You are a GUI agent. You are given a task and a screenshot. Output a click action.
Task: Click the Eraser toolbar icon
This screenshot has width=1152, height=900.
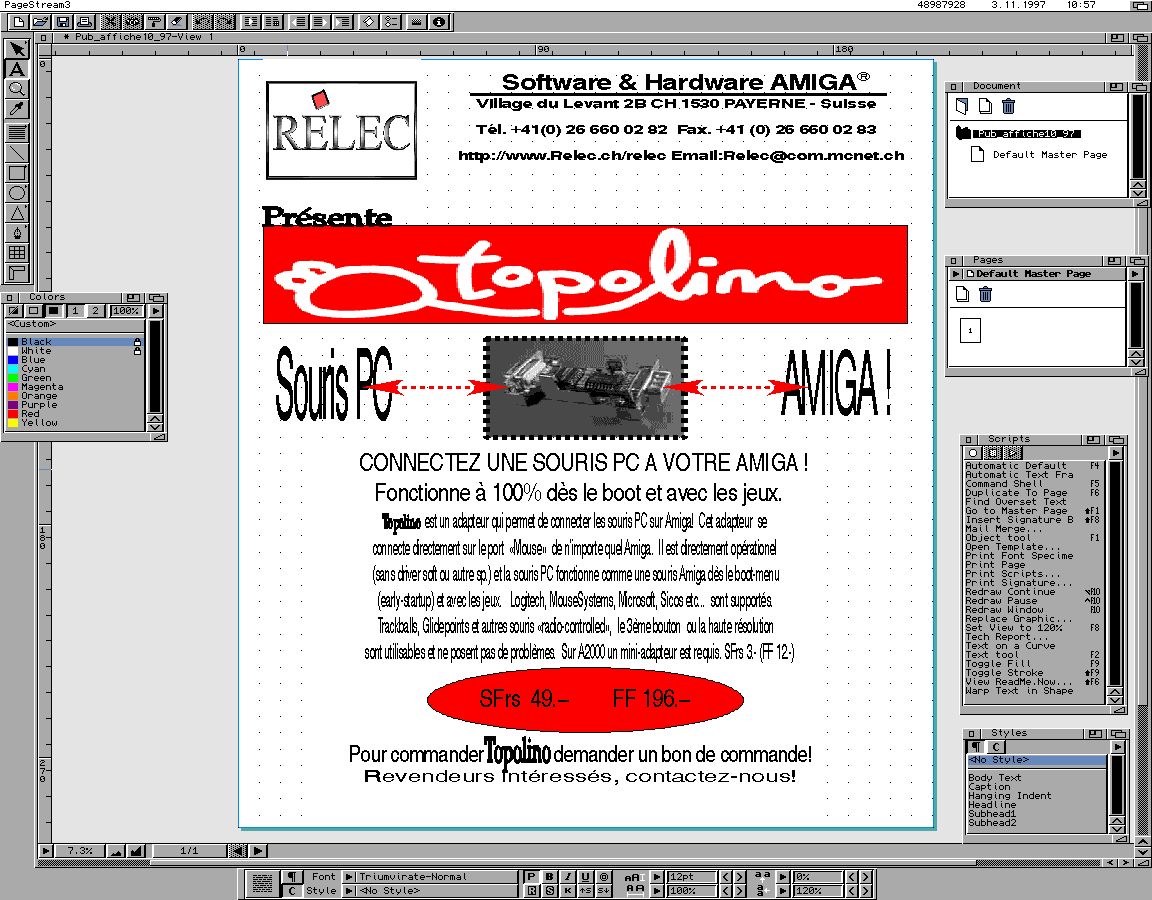tap(176, 22)
